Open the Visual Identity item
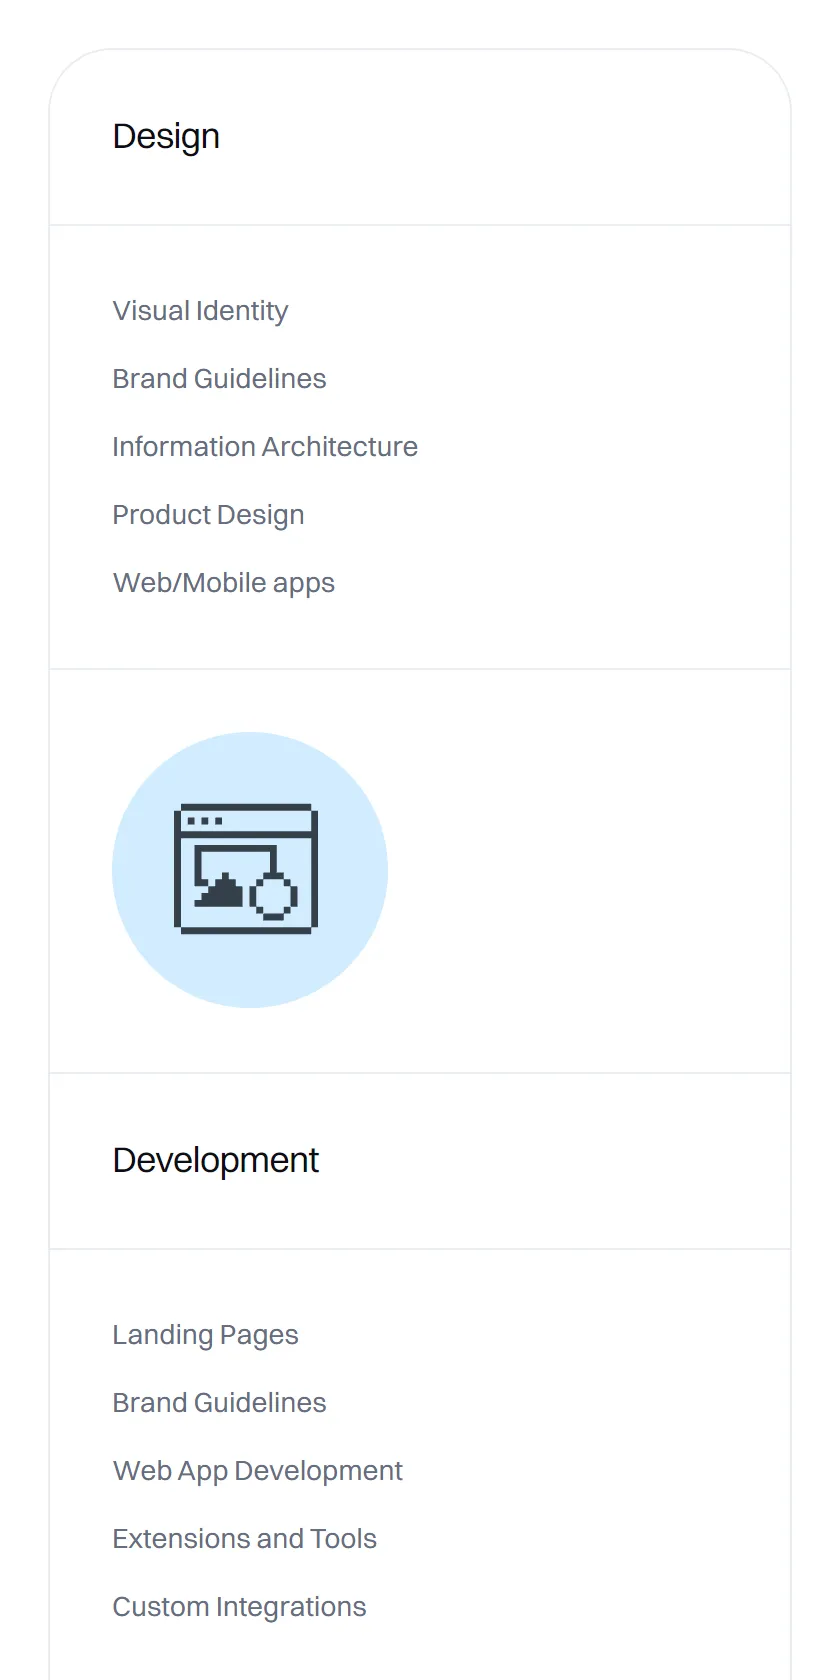 200,311
